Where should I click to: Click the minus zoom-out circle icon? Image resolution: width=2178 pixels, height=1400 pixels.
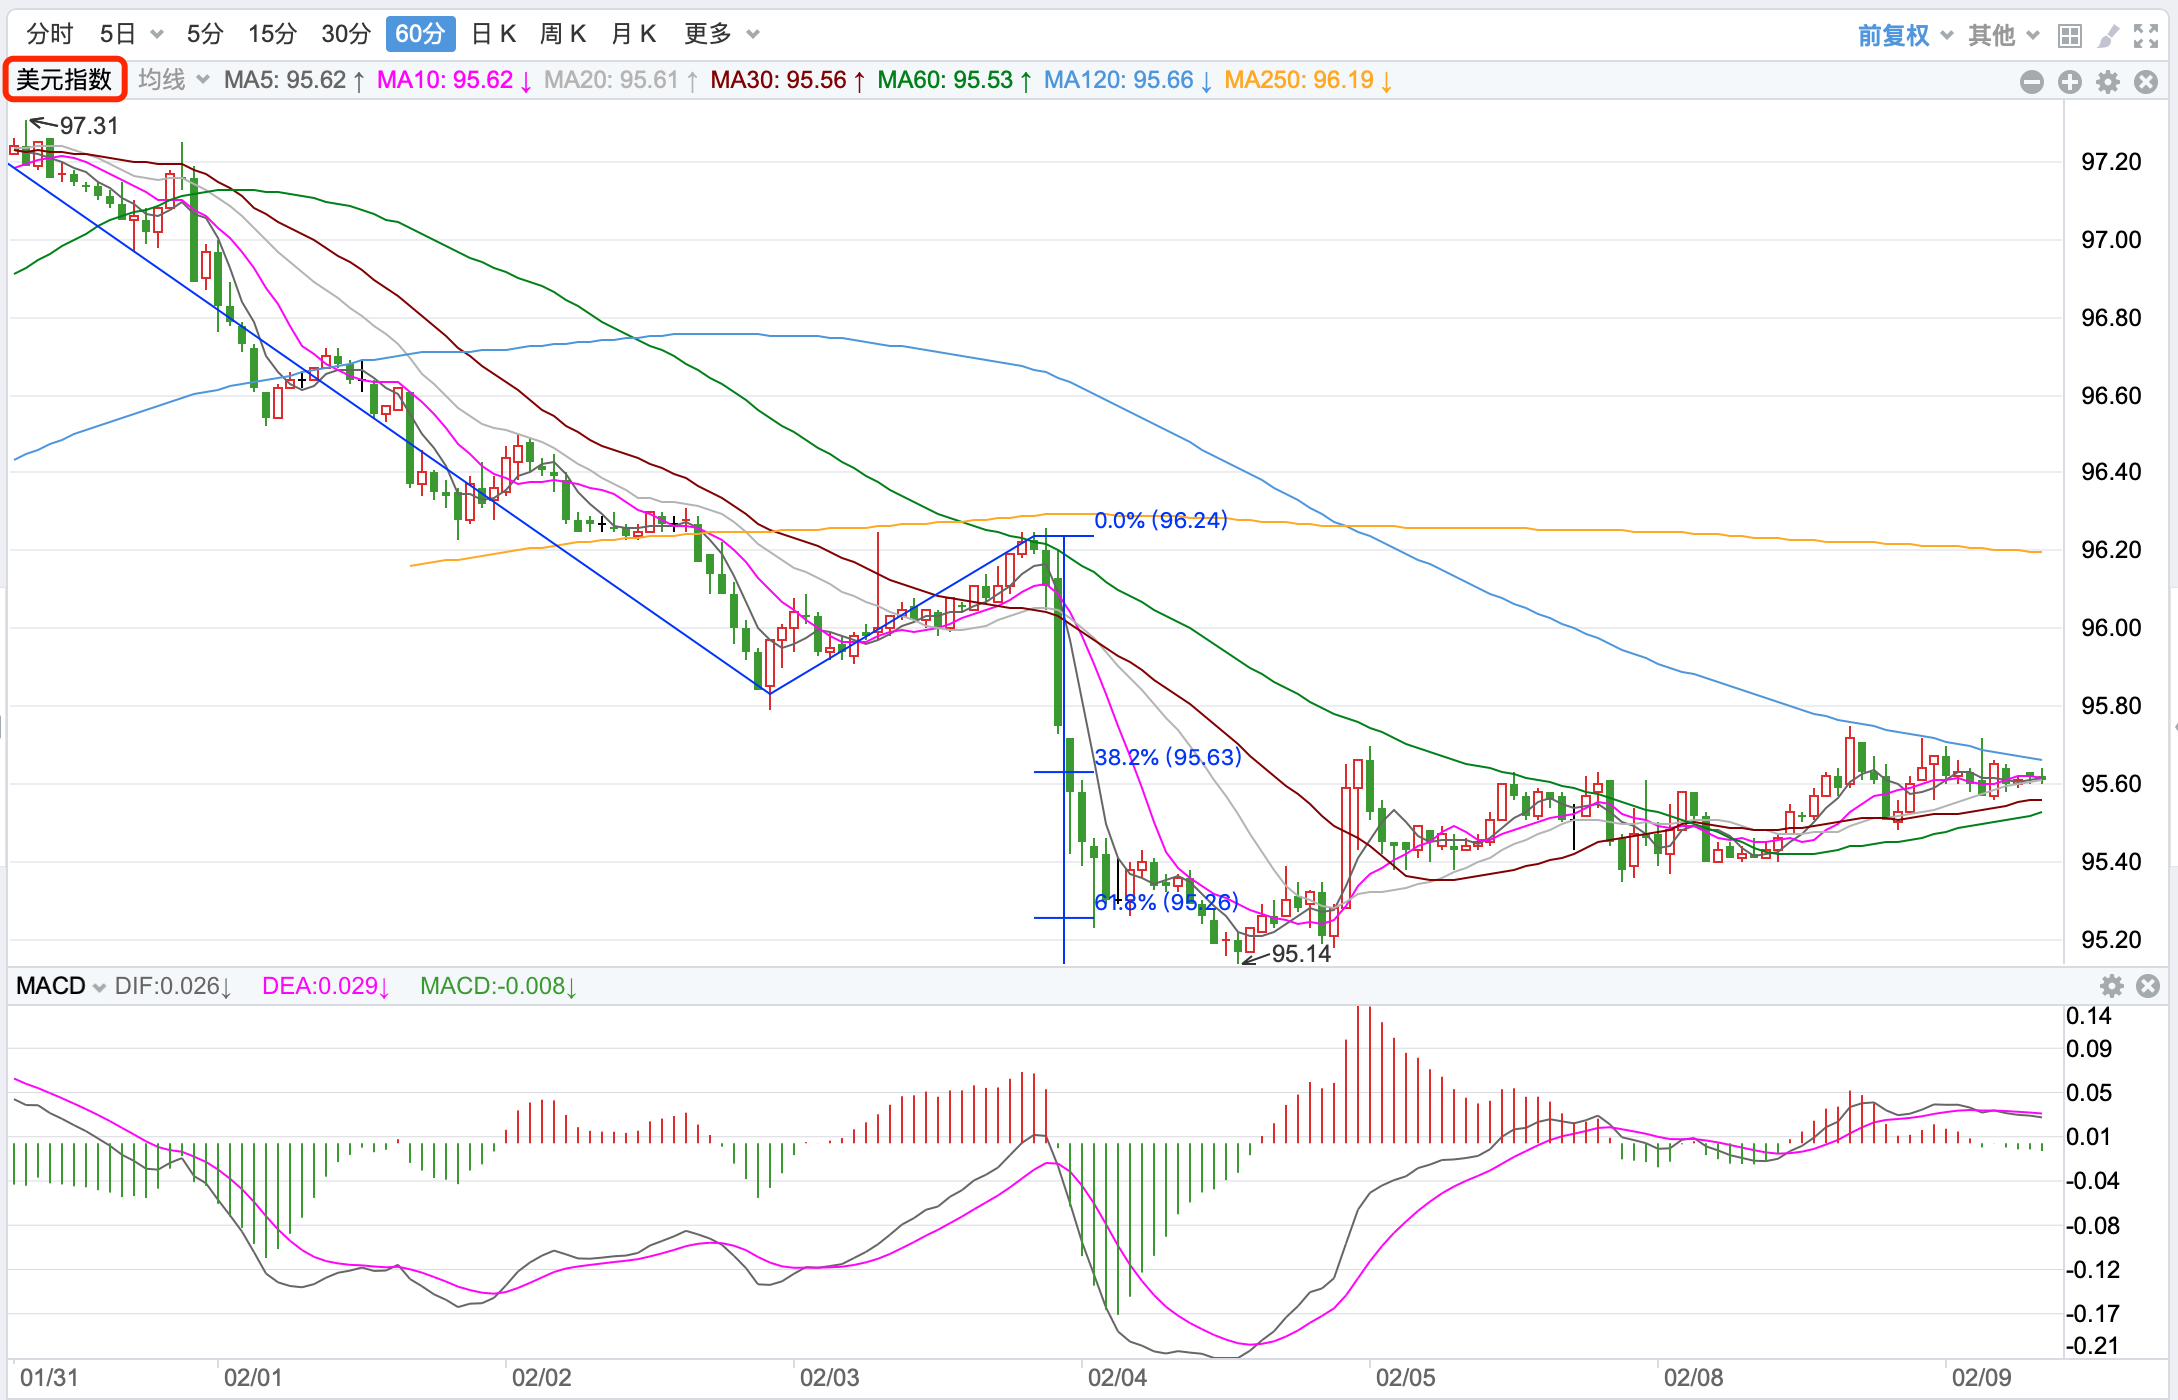[2031, 82]
